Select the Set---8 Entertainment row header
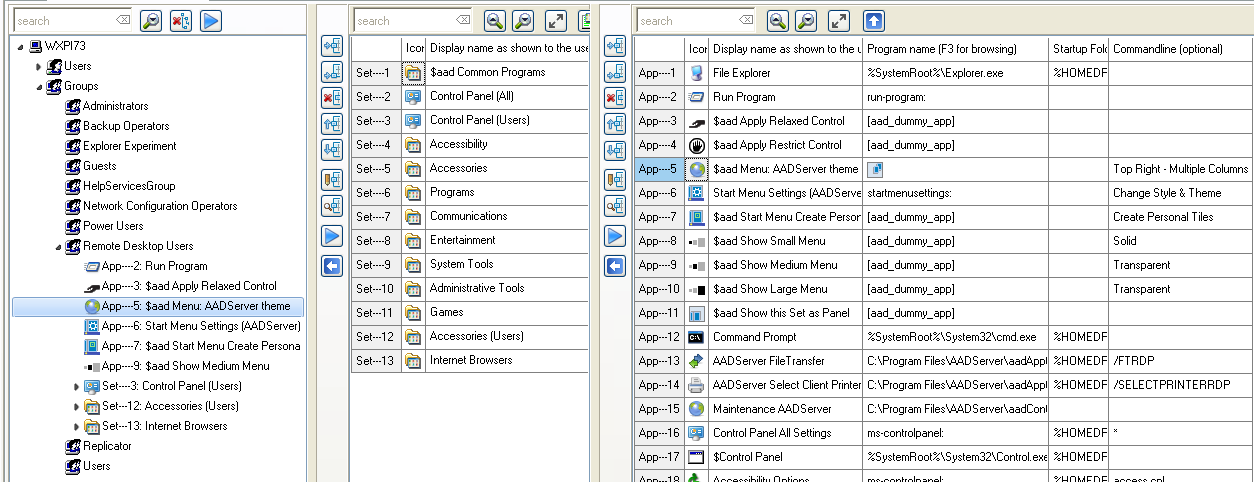1254x482 pixels. pos(376,241)
